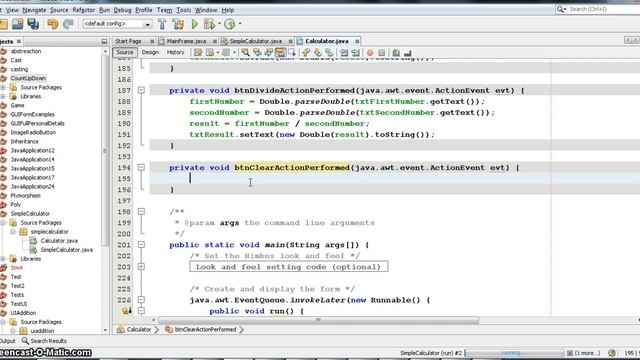Switch to the Start Page tab
The height and width of the screenshot is (360, 640).
(x=128, y=41)
